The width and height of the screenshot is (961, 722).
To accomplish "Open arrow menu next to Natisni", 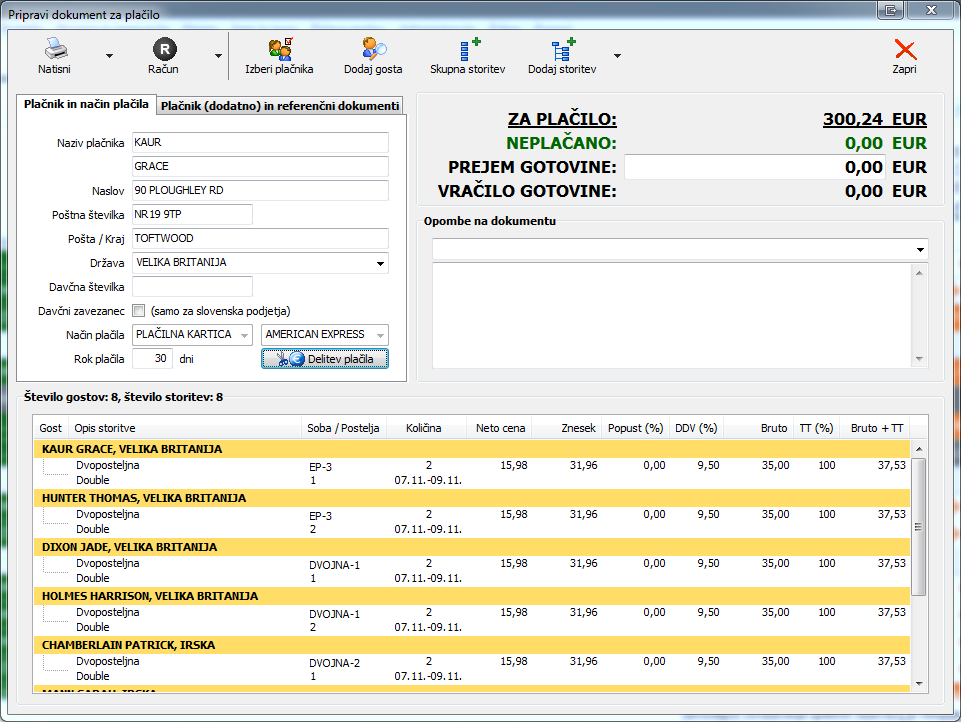I will [110, 56].
